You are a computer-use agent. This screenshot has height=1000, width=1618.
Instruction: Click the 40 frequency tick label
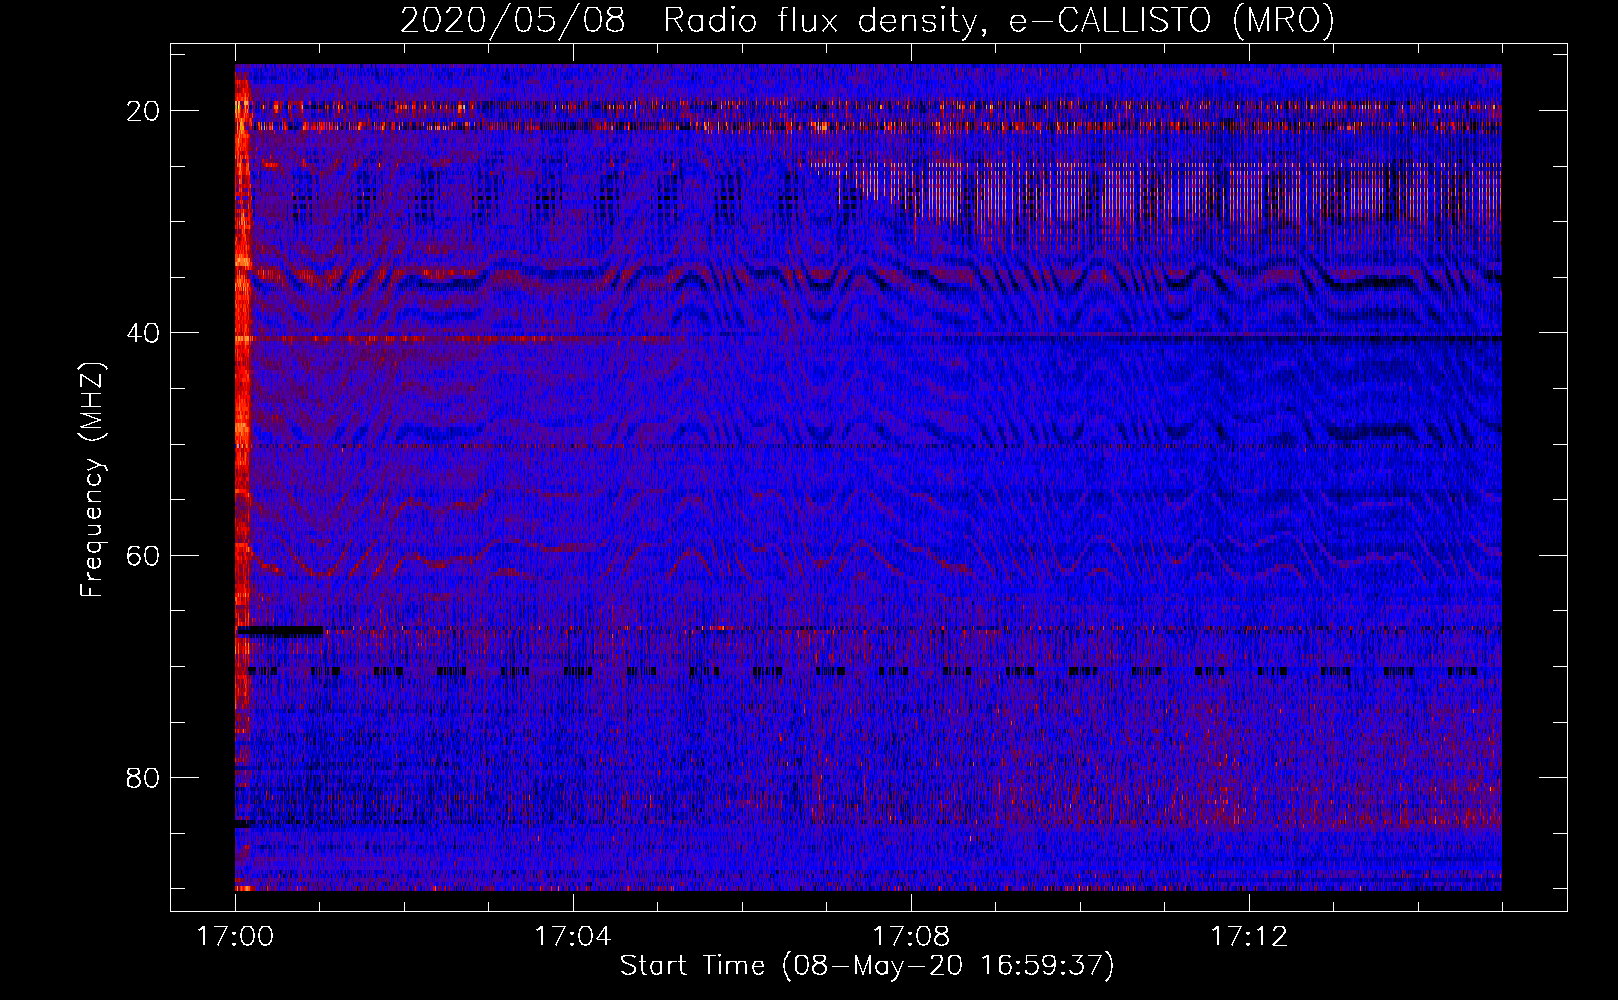pyautogui.click(x=143, y=333)
